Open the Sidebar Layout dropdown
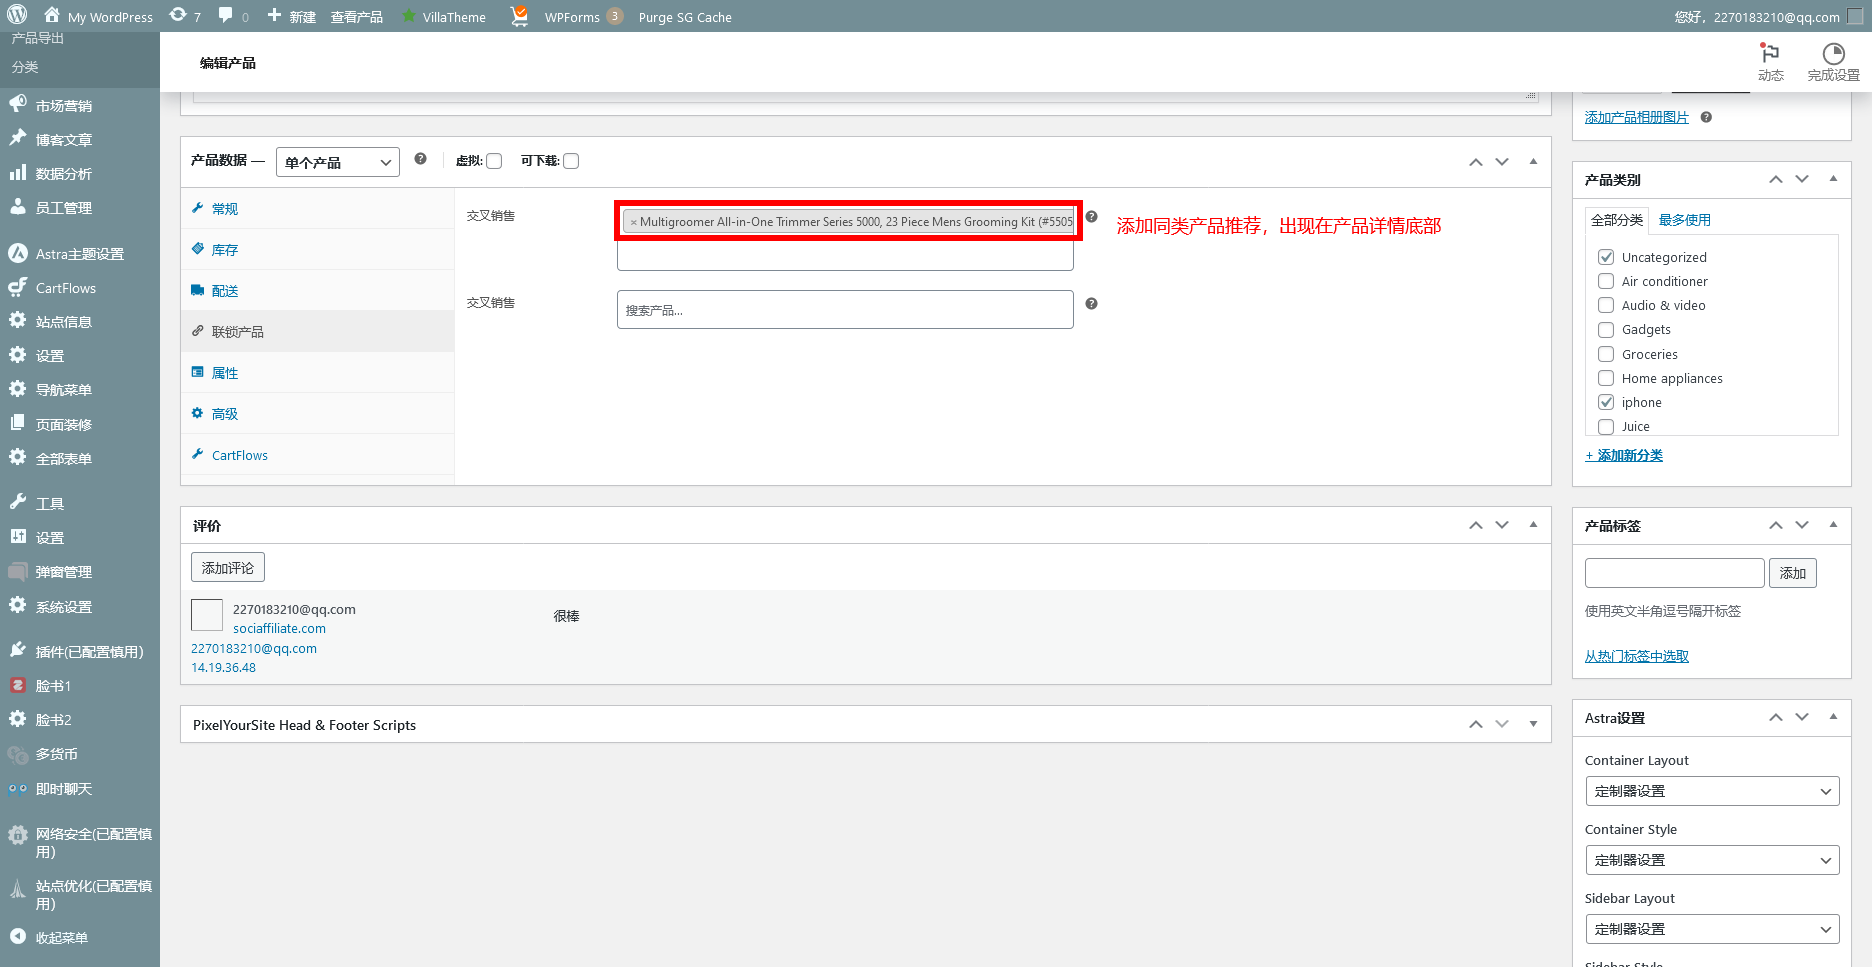The width and height of the screenshot is (1872, 967). coord(1712,929)
